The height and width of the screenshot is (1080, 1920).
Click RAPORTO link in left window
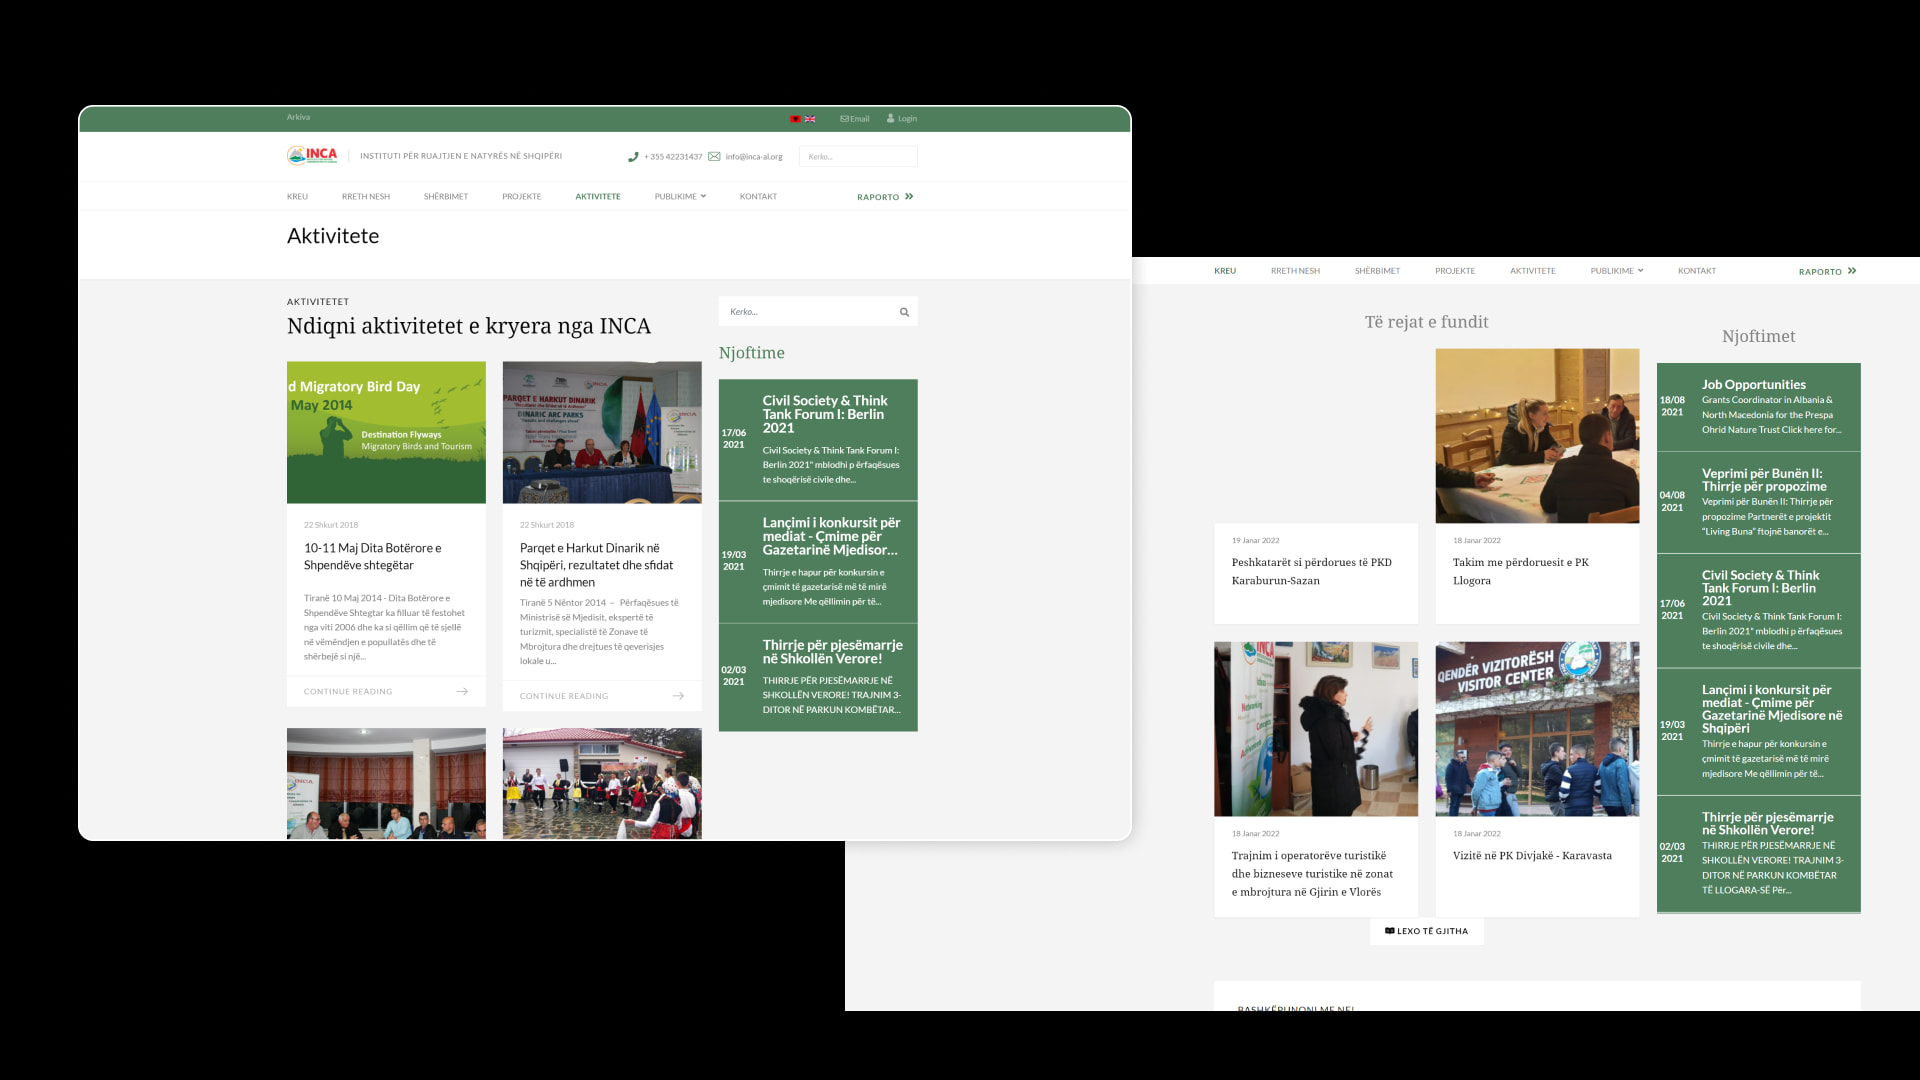coord(878,197)
